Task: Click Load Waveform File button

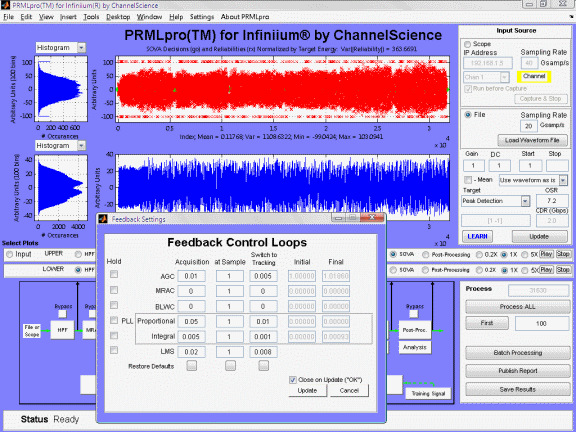Action: point(532,140)
